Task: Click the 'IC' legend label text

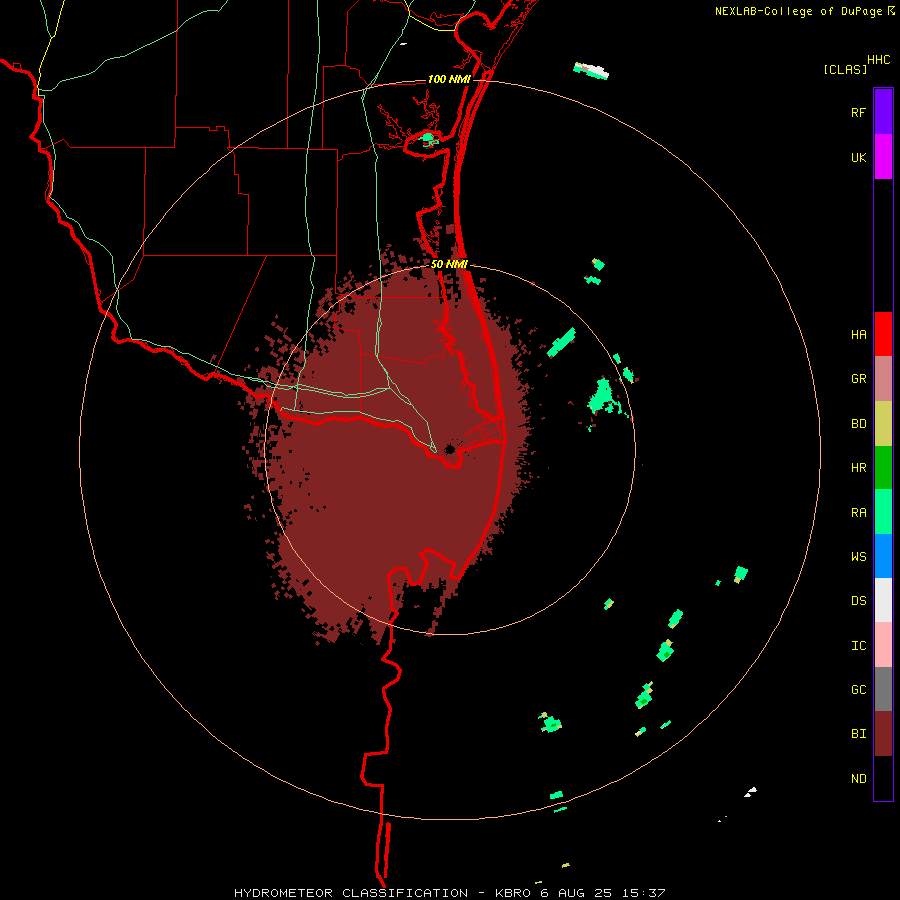Action: 858,646
